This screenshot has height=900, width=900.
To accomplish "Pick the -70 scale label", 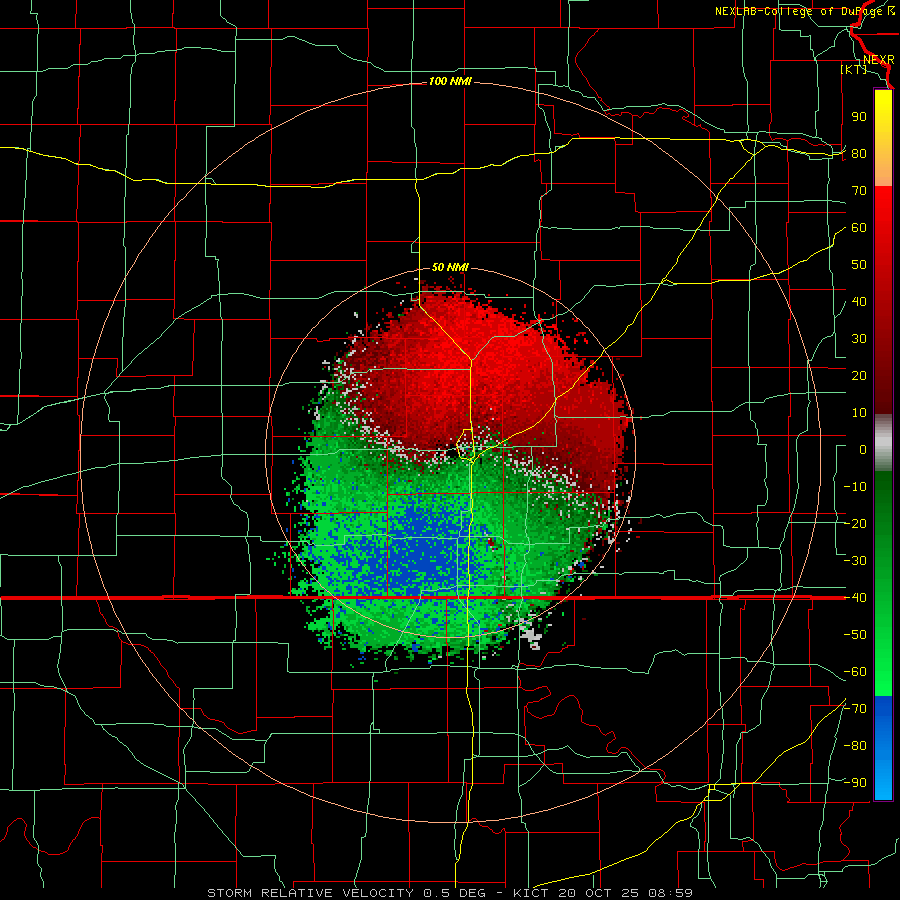I will coord(855,709).
